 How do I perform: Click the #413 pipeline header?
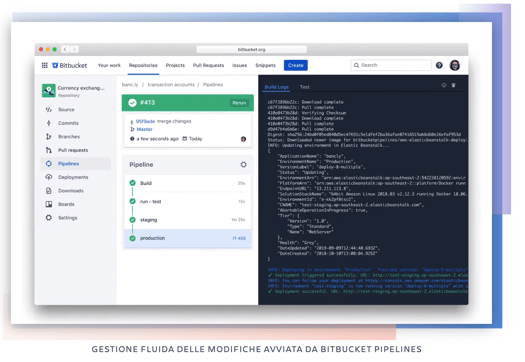click(188, 103)
